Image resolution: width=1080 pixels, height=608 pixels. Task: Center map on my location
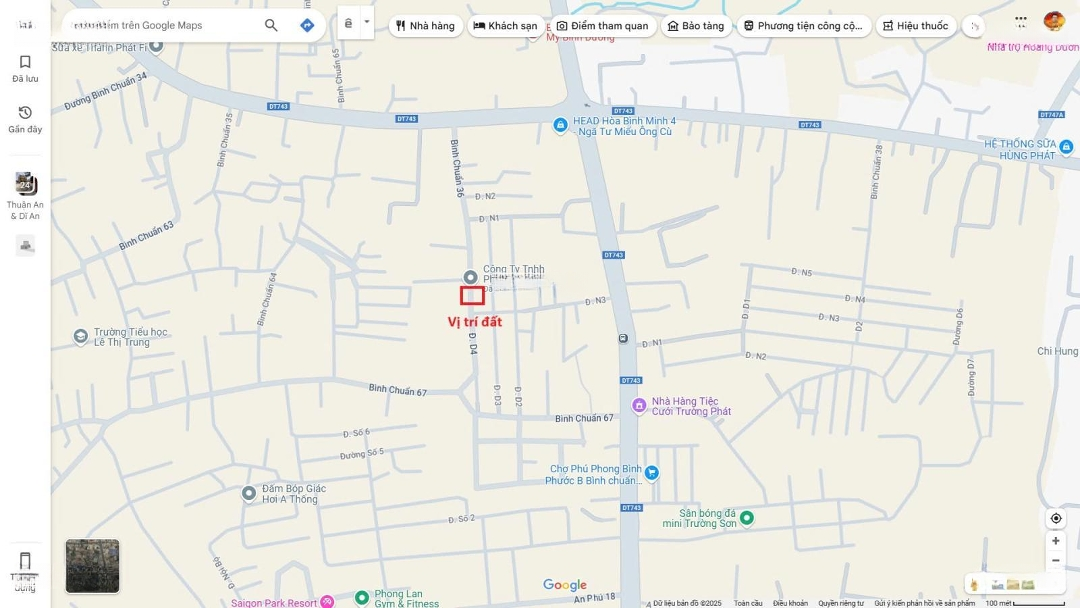point(1055,518)
